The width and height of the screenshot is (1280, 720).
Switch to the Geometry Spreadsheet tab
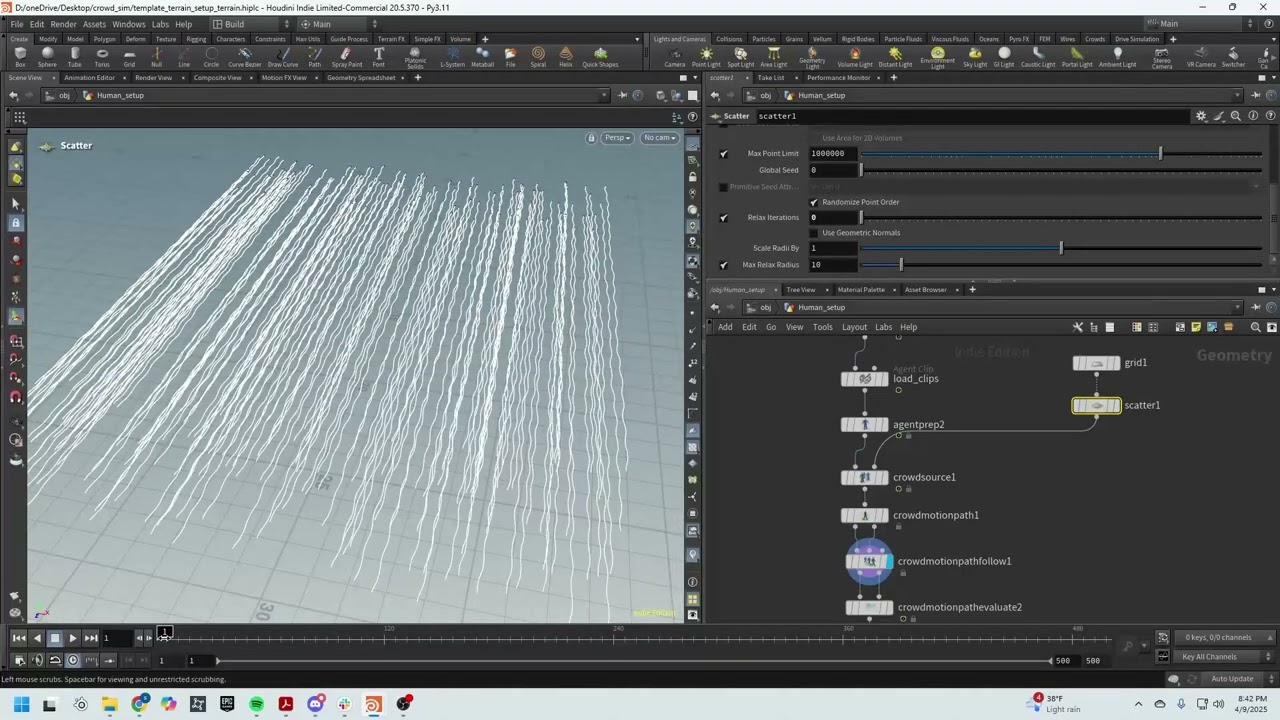pyautogui.click(x=361, y=78)
